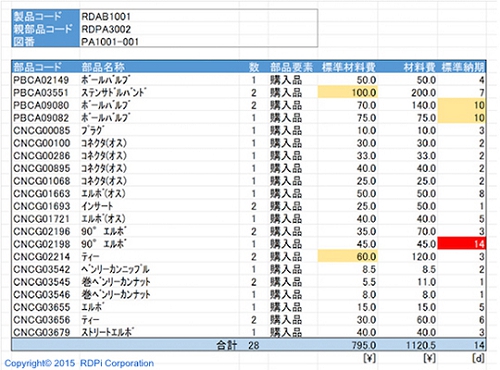Click the 親部品コード label cell

tap(46, 29)
